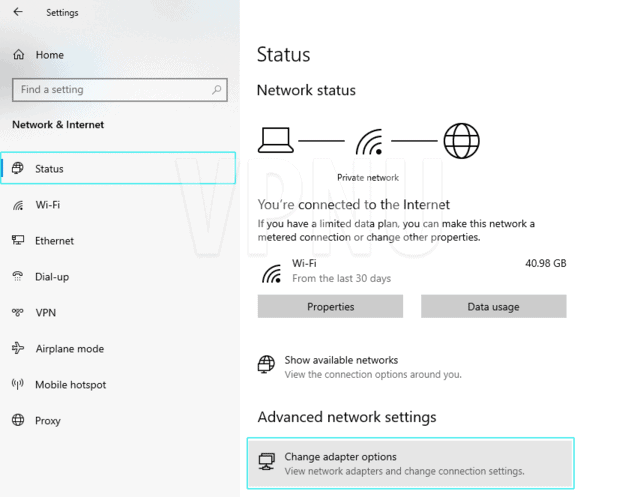The image size is (634, 497).
Task: Click the VPN icon in sidebar
Action: click(18, 312)
